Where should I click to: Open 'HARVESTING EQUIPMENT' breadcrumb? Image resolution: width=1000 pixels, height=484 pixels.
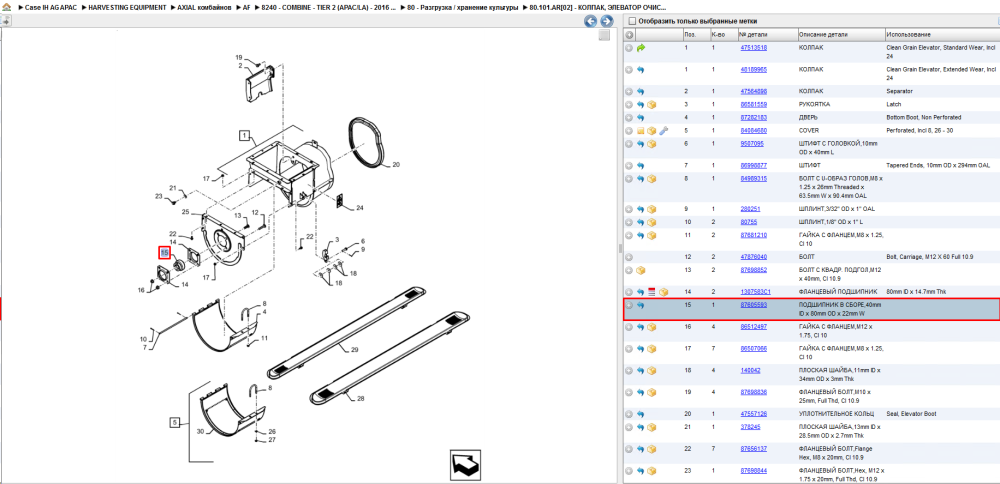pyautogui.click(x=128, y=8)
